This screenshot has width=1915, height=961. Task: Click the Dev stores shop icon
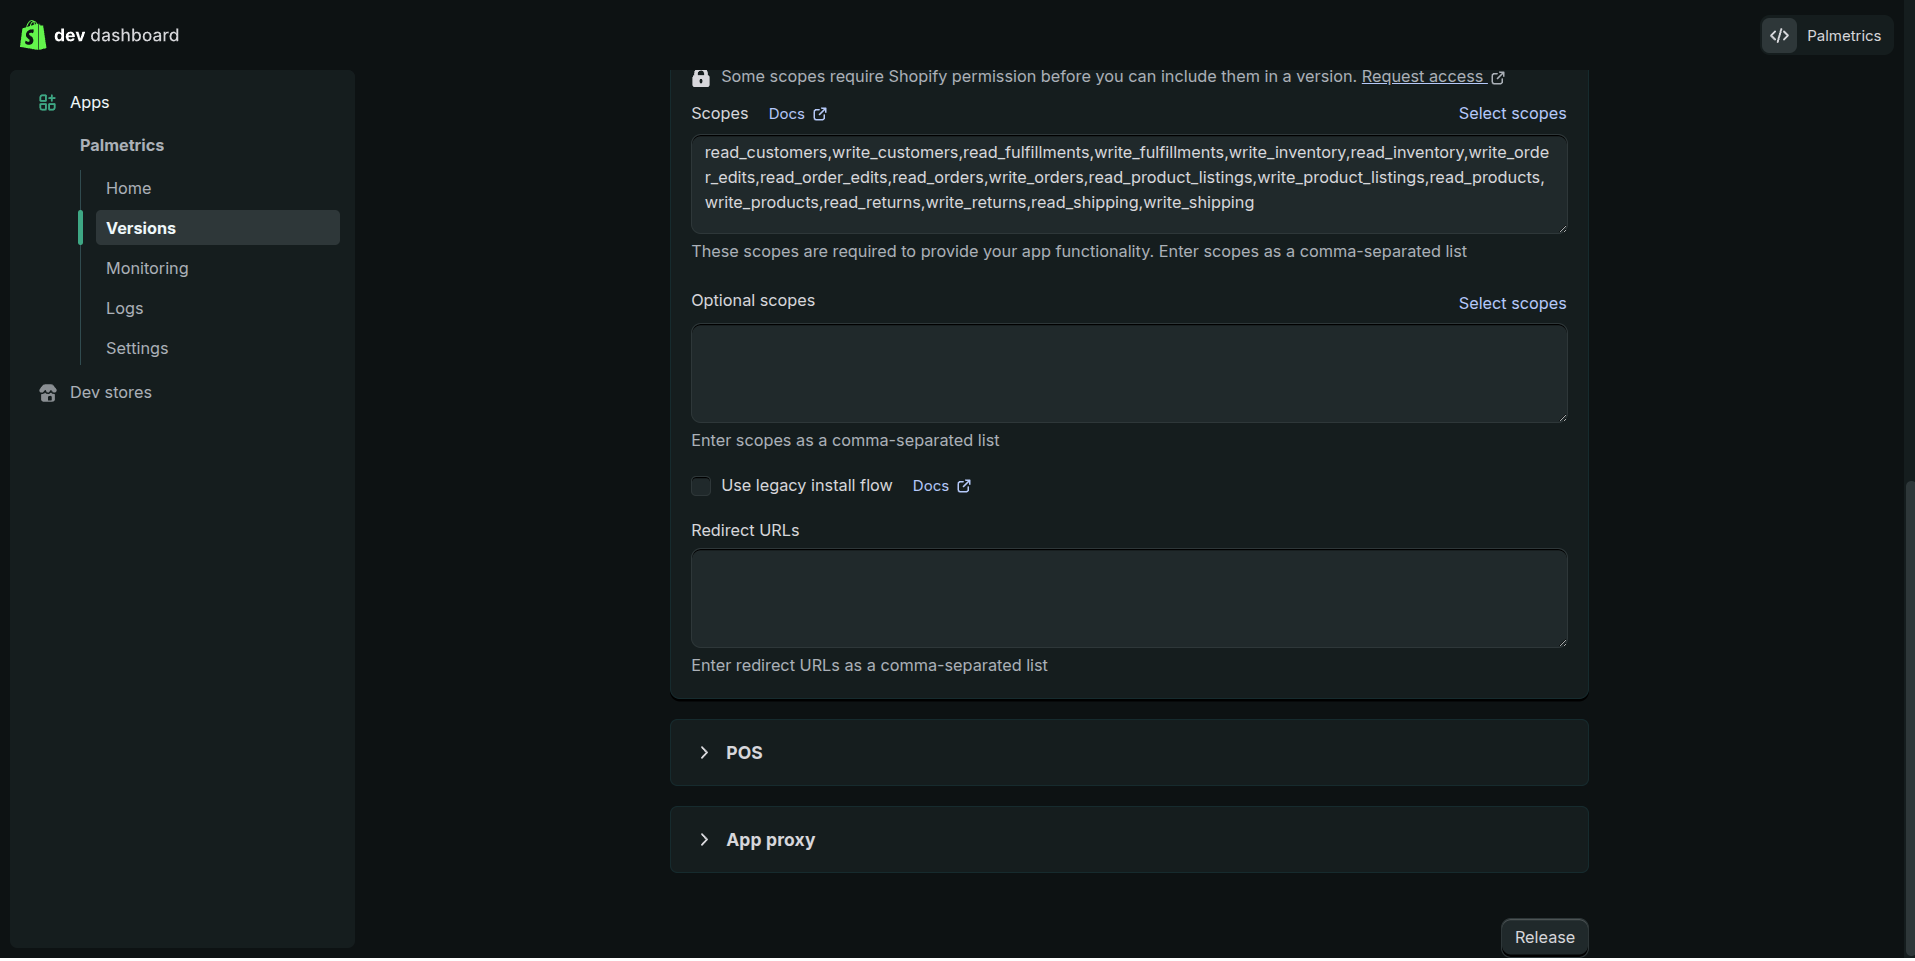pyautogui.click(x=47, y=393)
